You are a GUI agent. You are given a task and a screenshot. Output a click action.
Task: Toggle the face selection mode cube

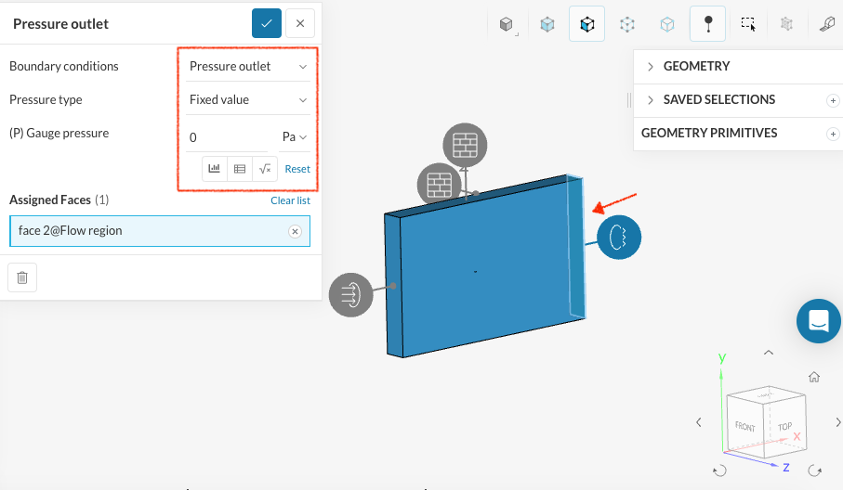587,24
